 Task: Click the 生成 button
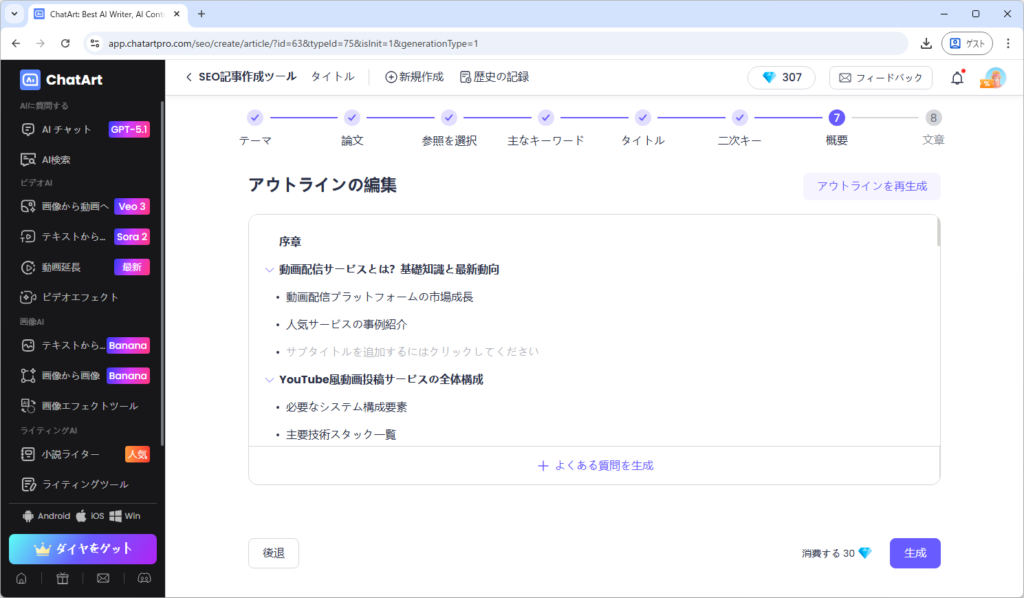pos(914,553)
